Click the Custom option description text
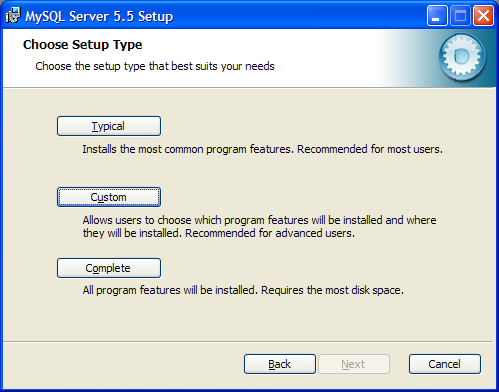The height and width of the screenshot is (392, 499). pyautogui.click(x=259, y=226)
